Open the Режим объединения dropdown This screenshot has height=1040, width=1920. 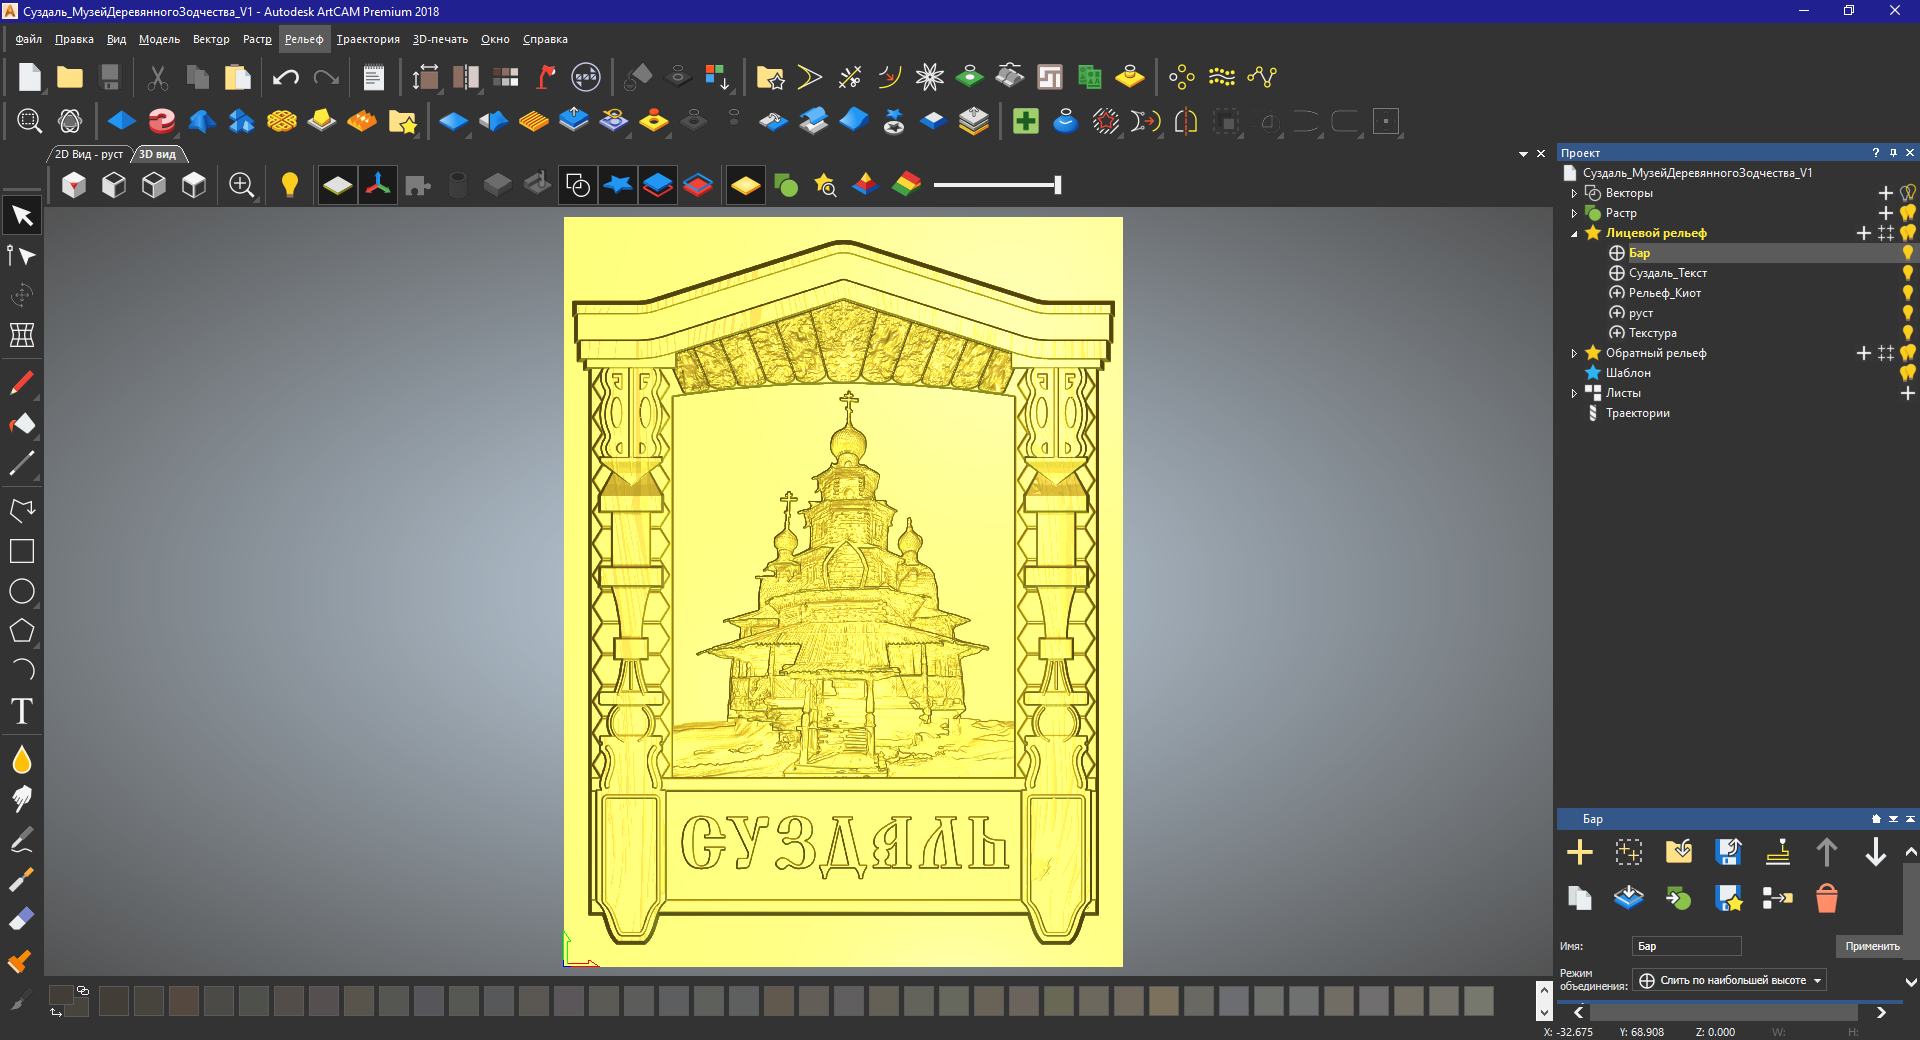tap(1729, 980)
